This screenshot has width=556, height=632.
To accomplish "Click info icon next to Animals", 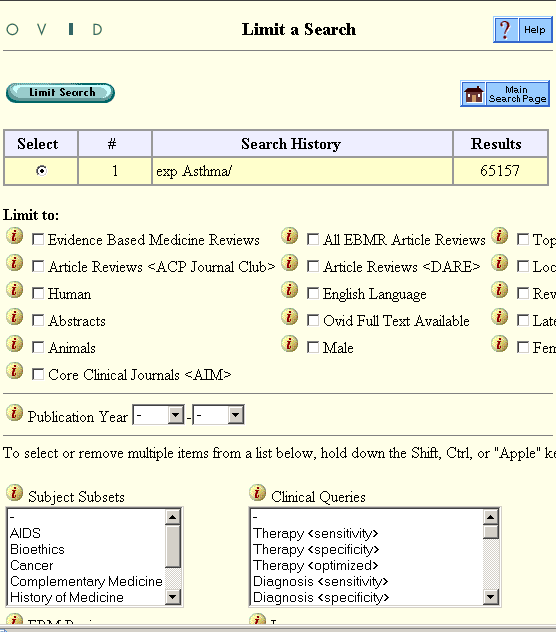I will click(x=15, y=344).
